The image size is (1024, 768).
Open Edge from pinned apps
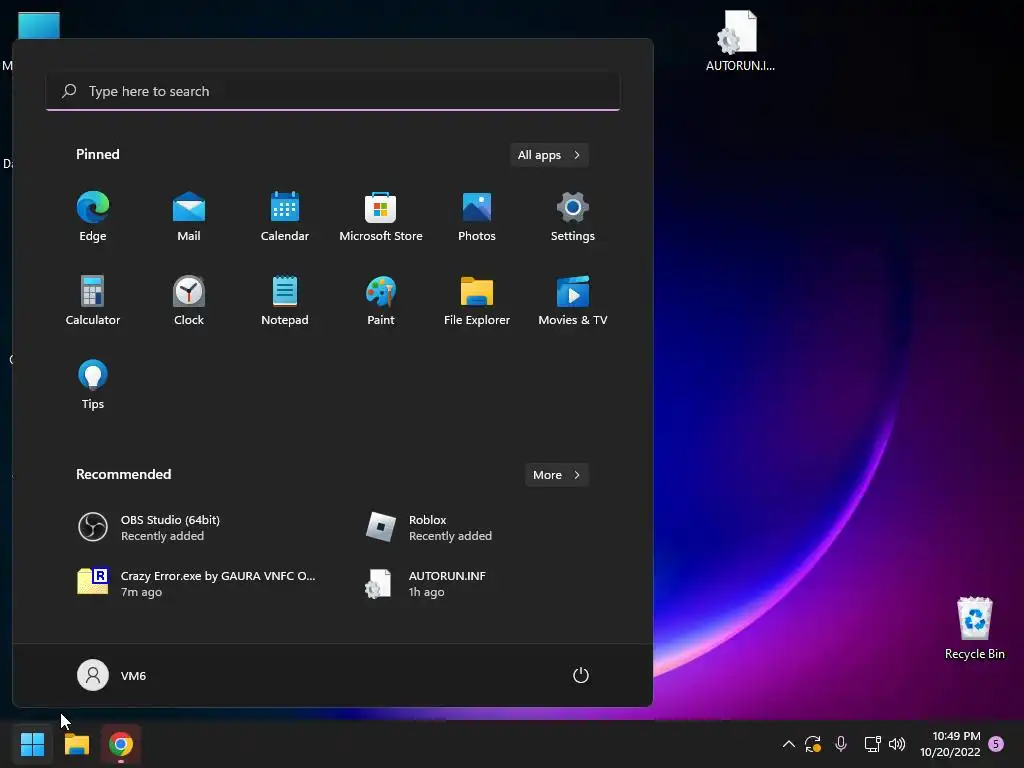[93, 217]
